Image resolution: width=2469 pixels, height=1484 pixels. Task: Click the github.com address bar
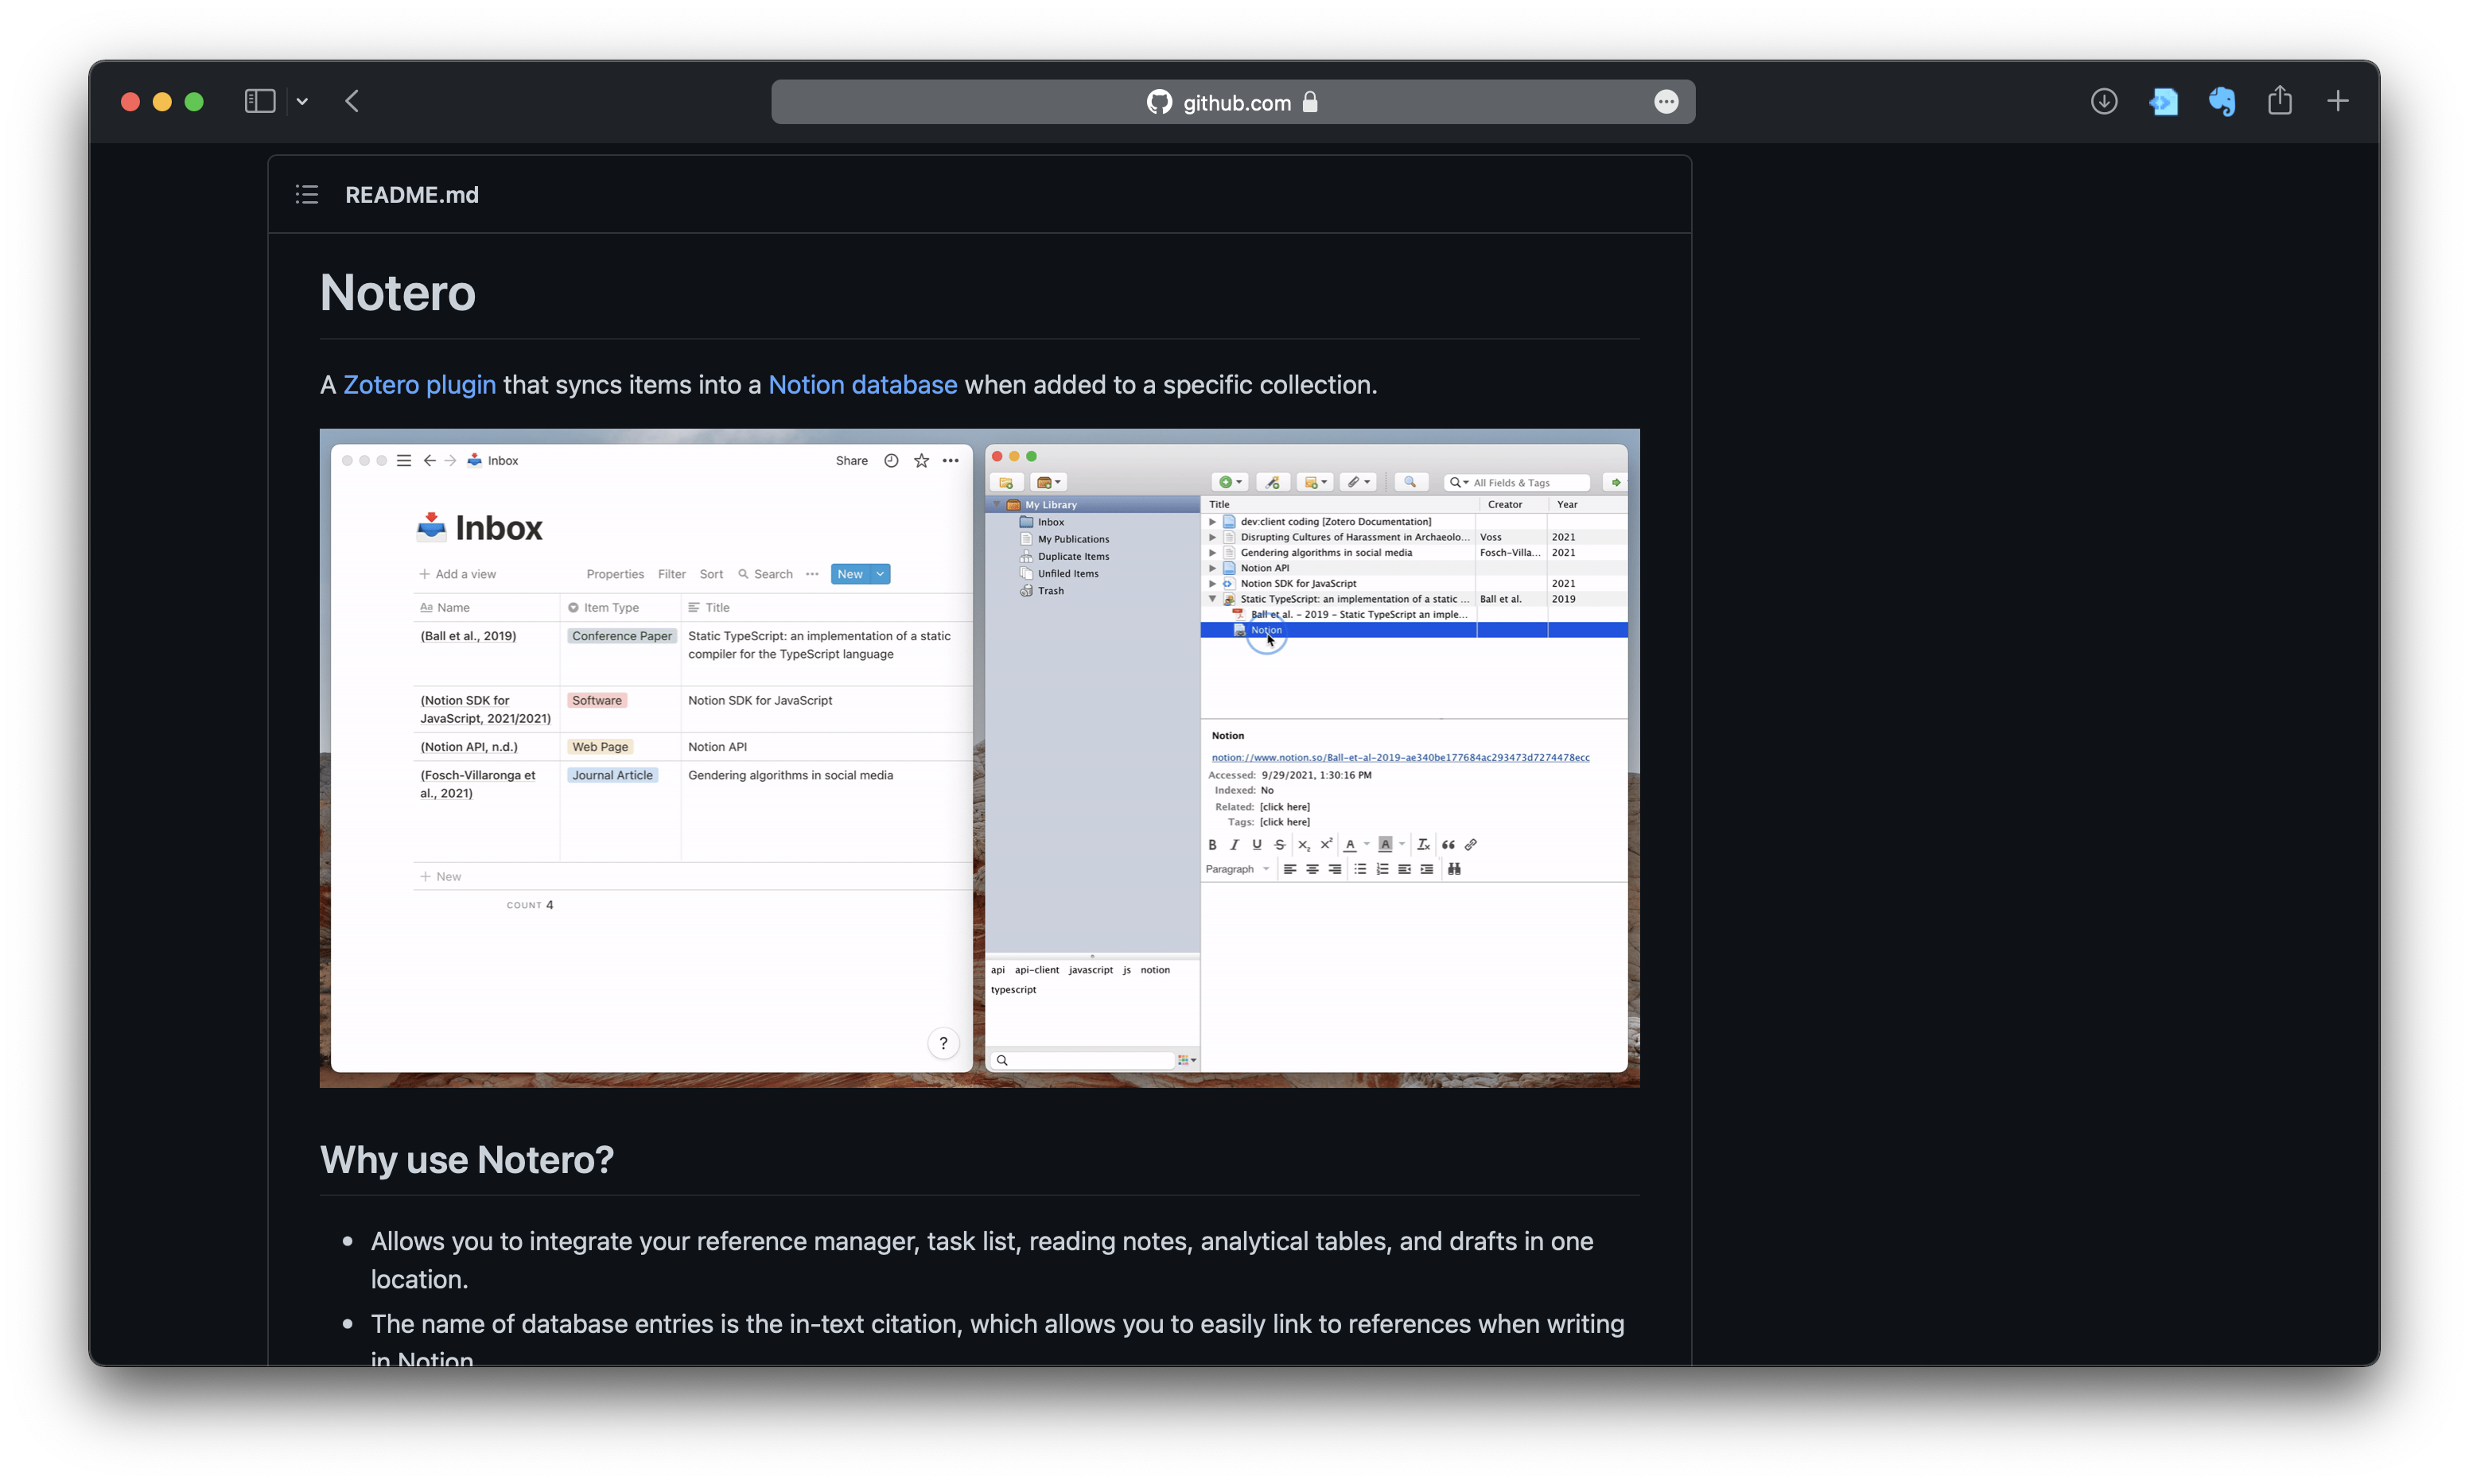(1232, 102)
